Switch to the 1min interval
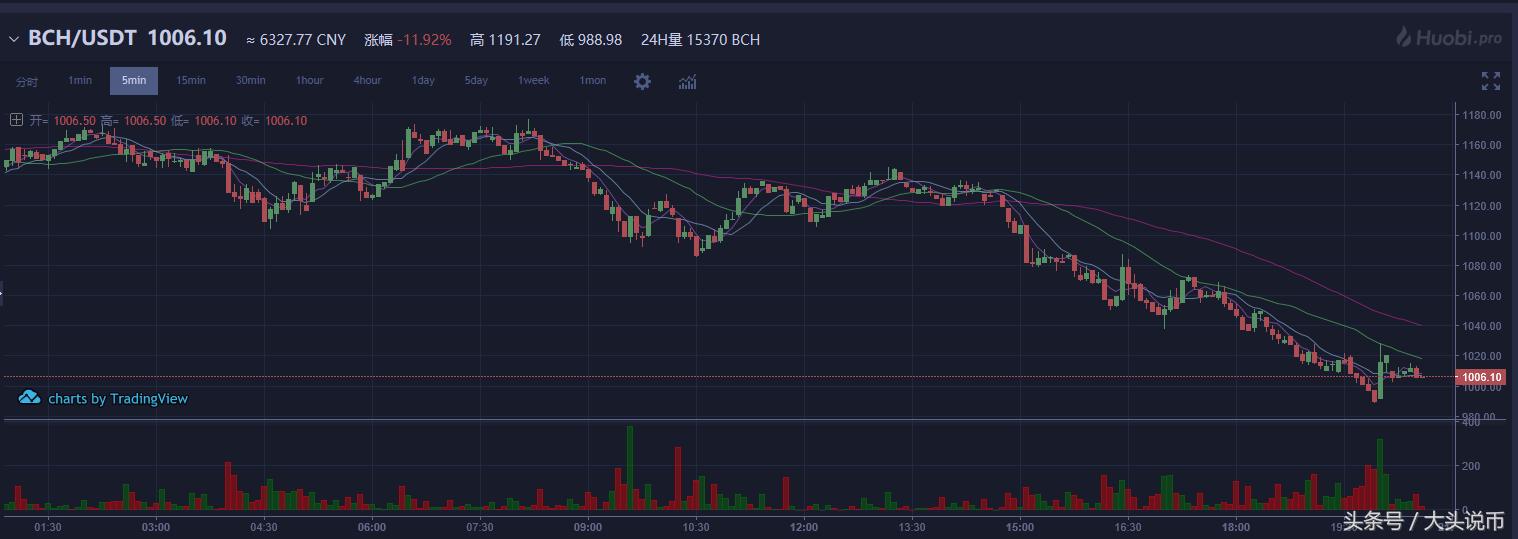Screen dimensions: 1518x539 (80, 81)
